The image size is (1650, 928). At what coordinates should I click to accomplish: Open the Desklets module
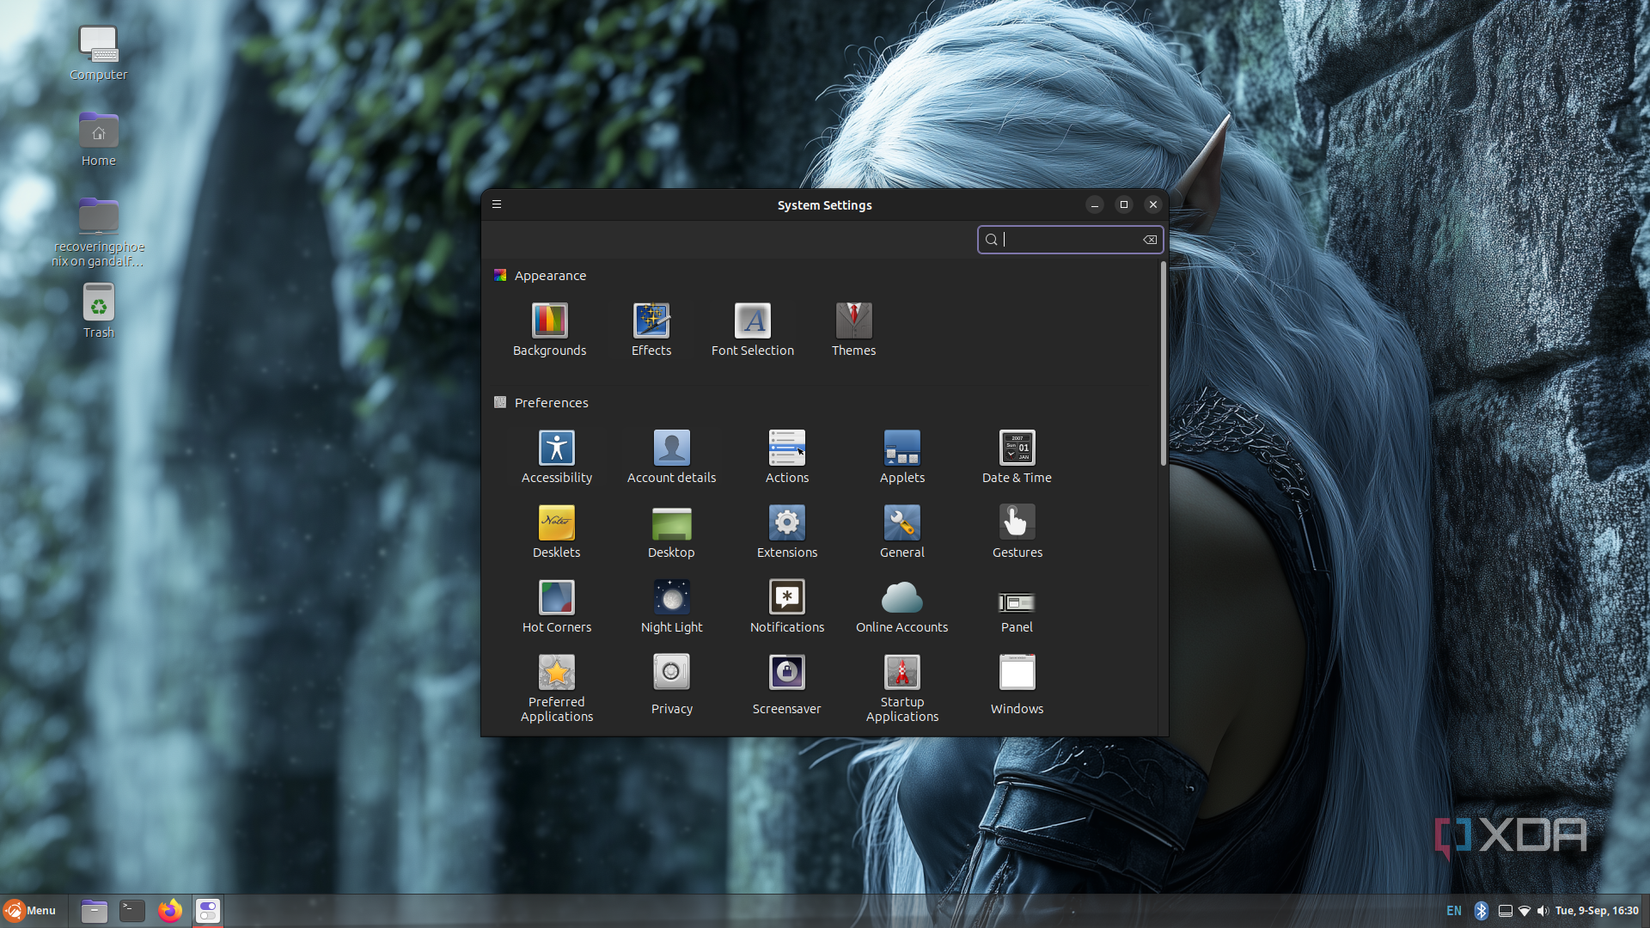pyautogui.click(x=556, y=531)
